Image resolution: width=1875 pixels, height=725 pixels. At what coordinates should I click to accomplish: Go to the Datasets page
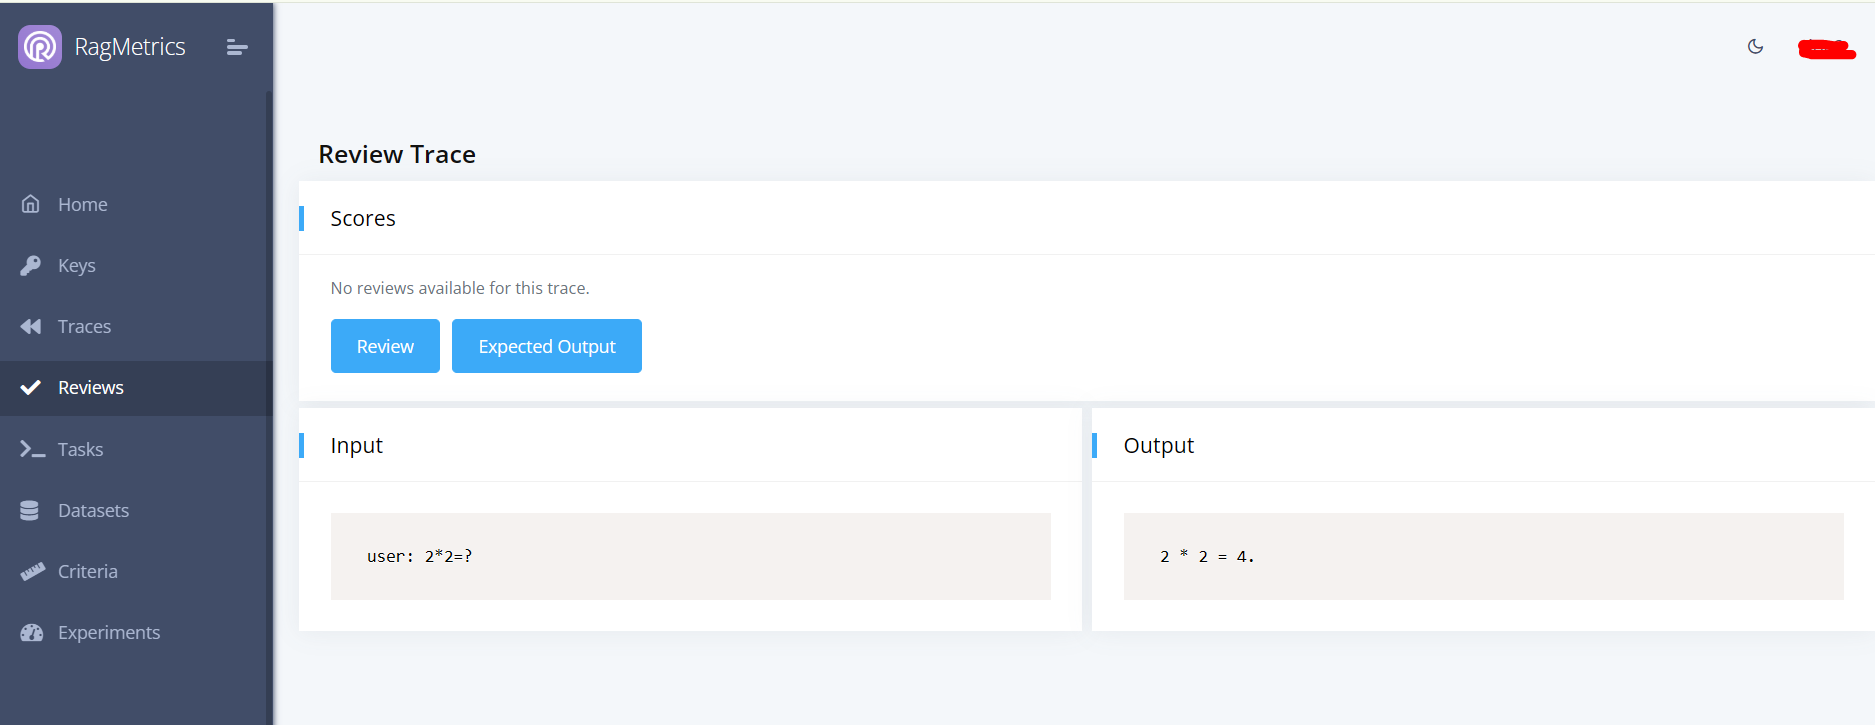93,510
